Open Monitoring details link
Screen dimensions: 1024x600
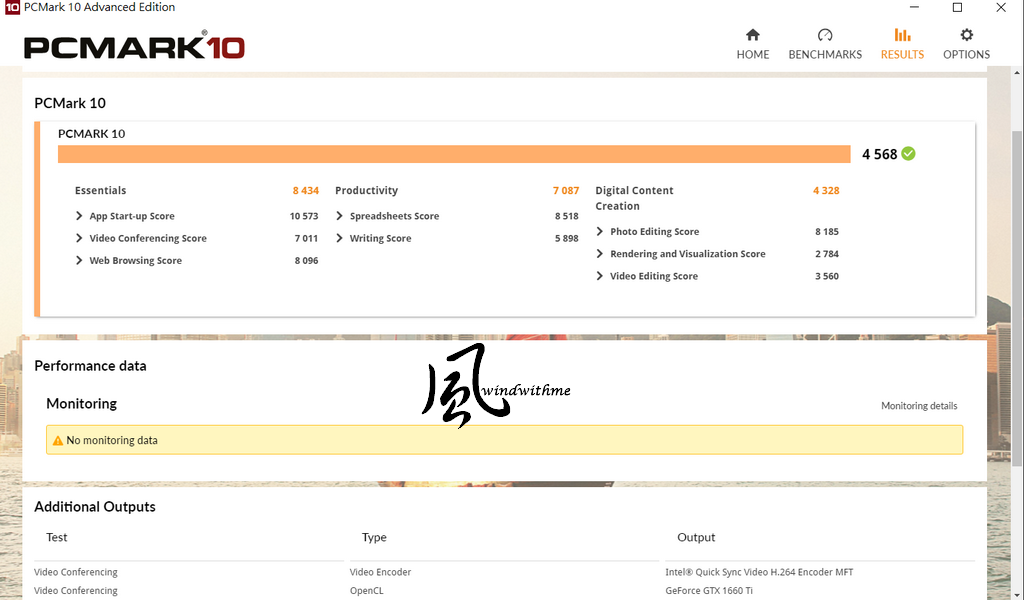click(x=919, y=406)
